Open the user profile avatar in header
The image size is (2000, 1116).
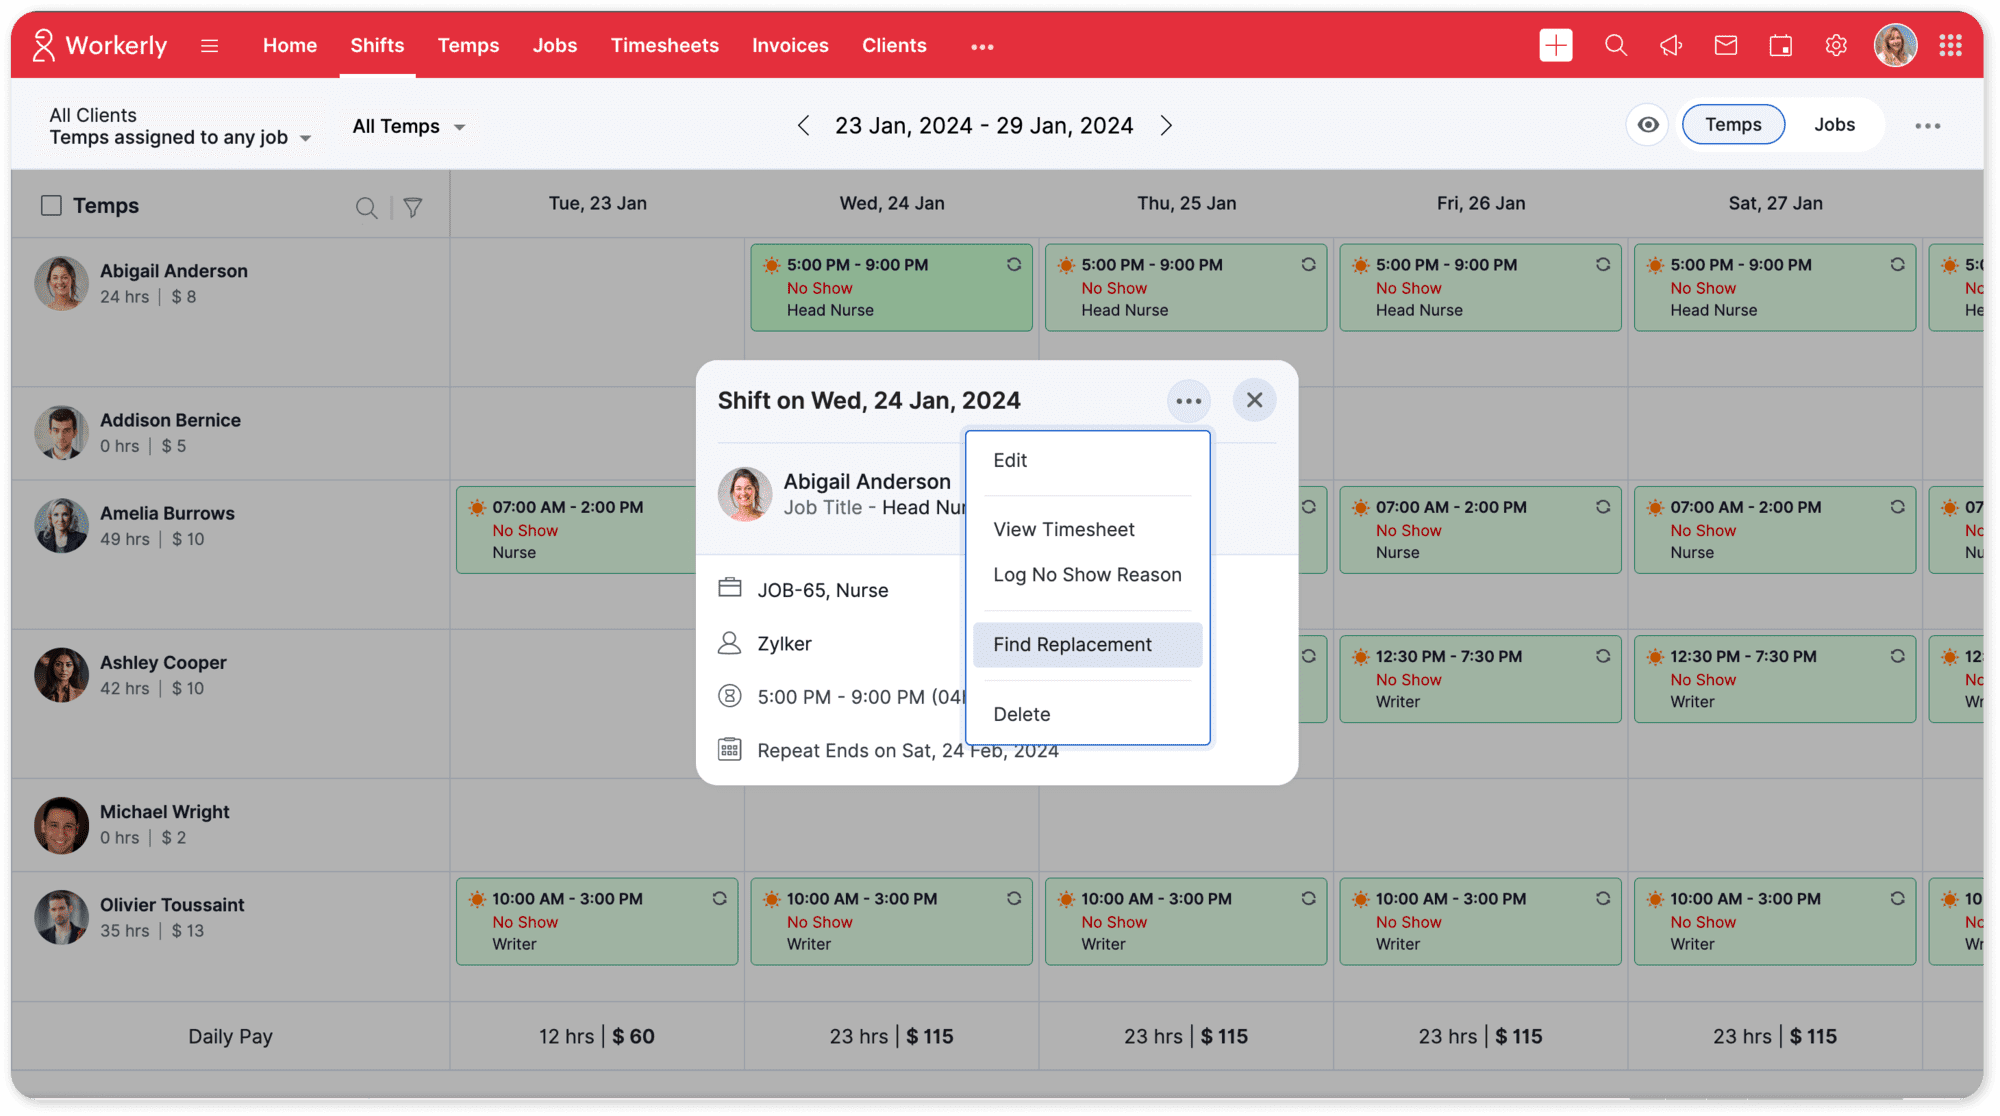1894,45
